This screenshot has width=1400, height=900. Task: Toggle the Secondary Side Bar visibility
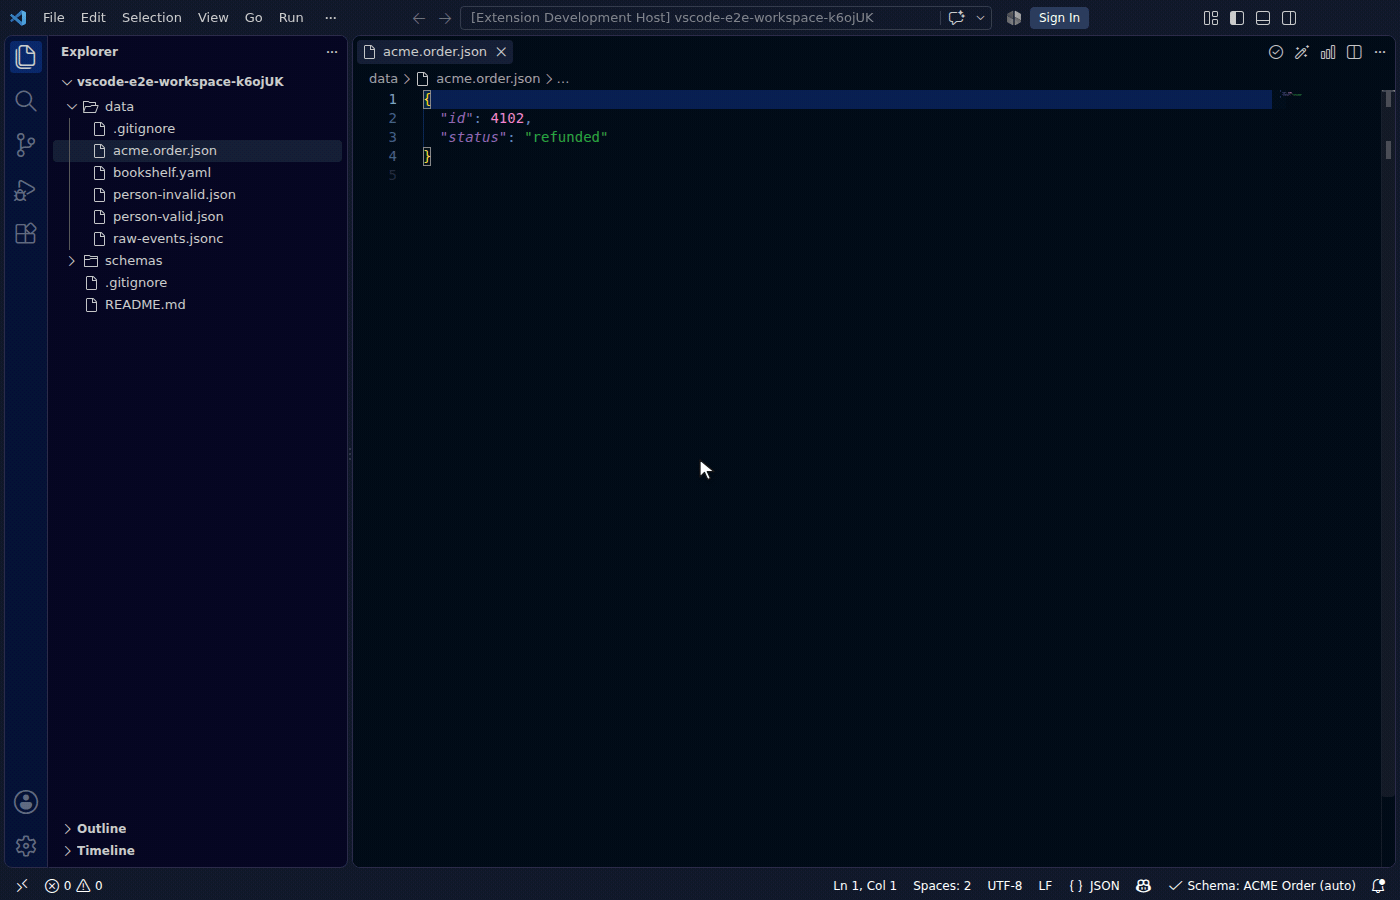click(x=1289, y=18)
